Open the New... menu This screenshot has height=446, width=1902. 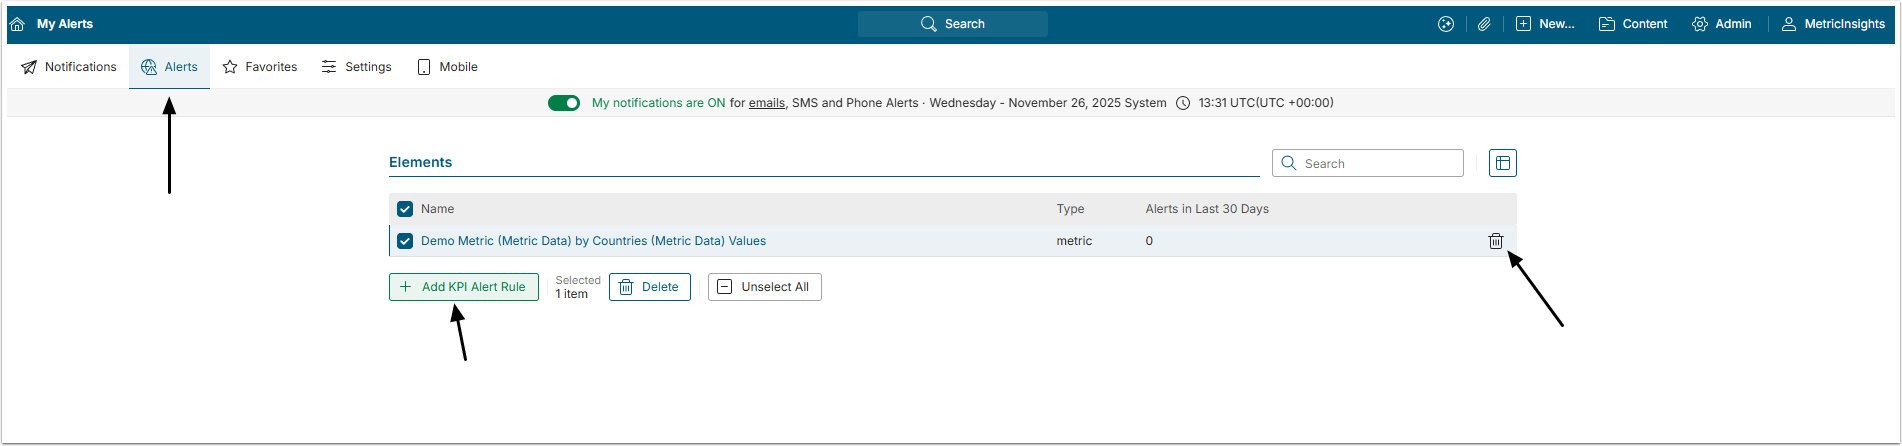pos(1545,24)
